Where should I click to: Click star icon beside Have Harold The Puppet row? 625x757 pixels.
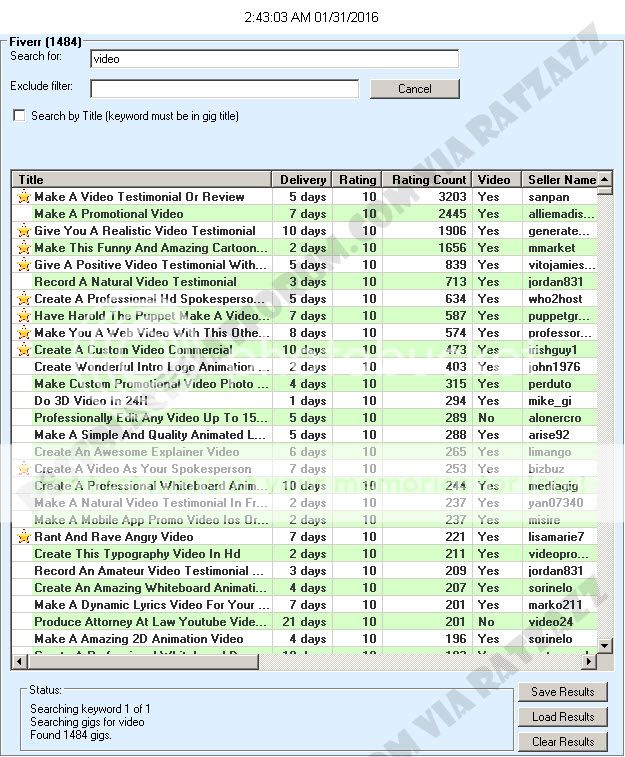pos(24,316)
